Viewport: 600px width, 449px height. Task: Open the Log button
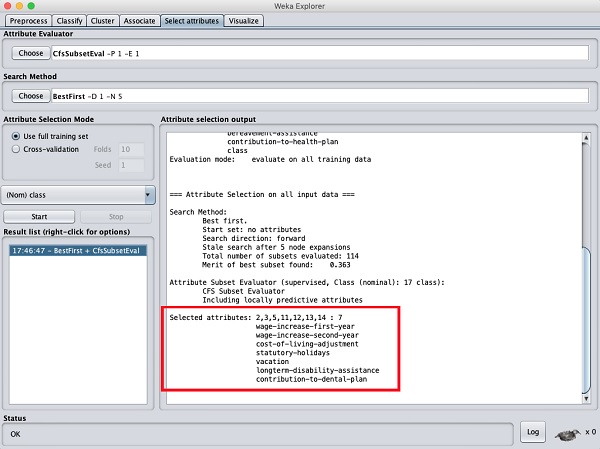click(x=532, y=431)
